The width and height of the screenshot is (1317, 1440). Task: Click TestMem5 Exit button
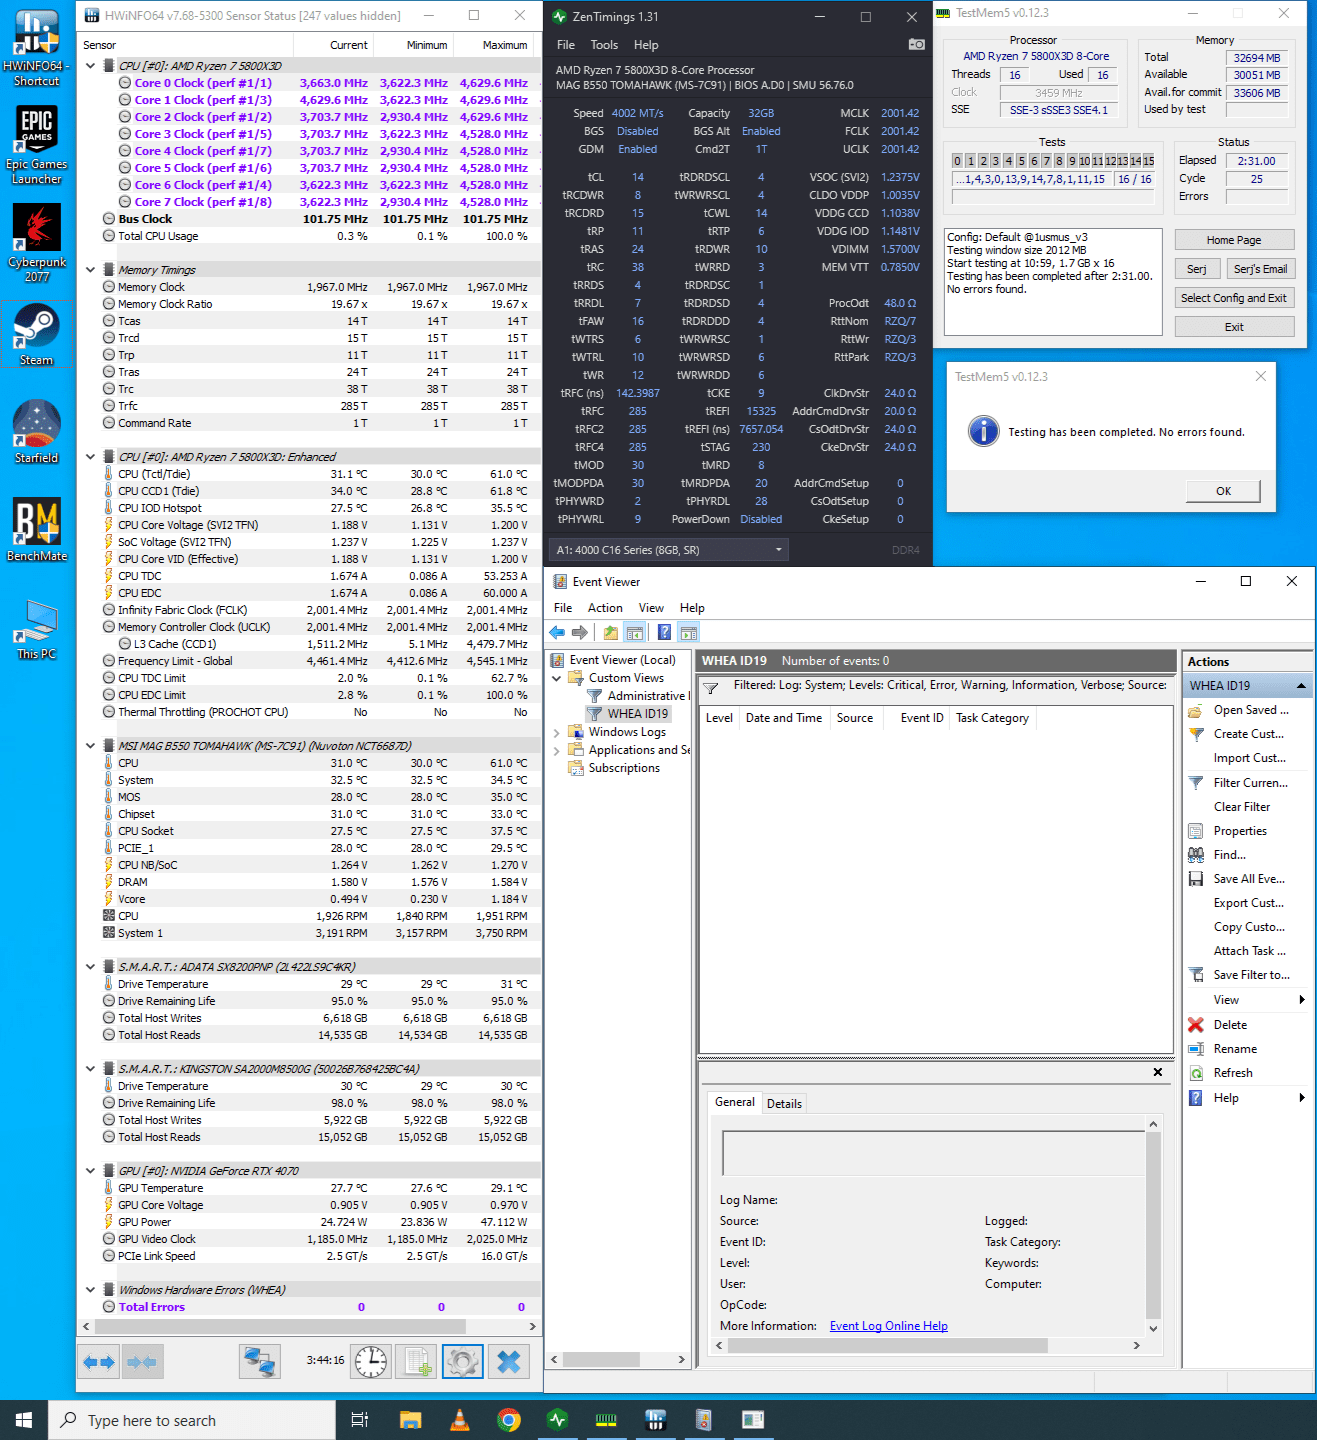click(x=1234, y=327)
